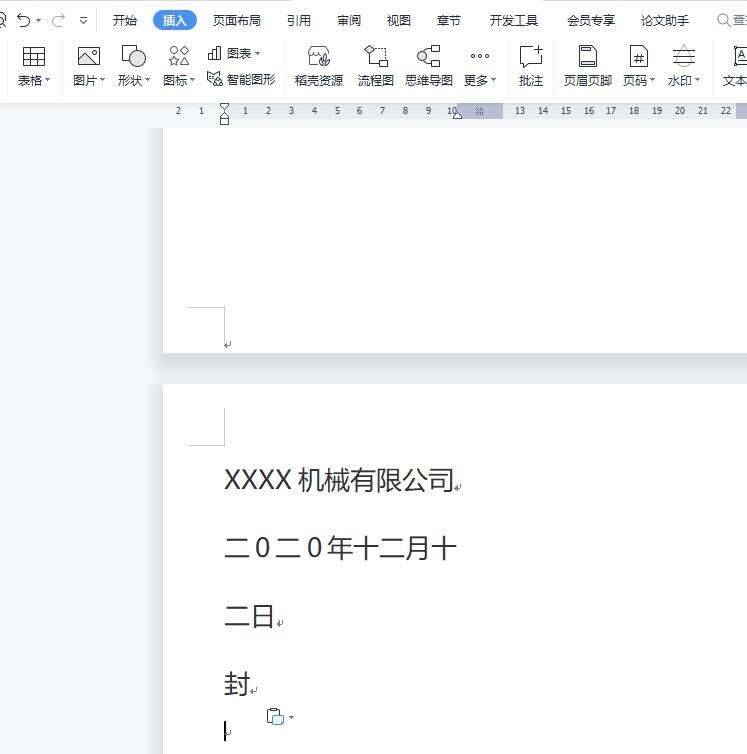
Task: Click the 图标 icons library button
Action: 179,56
